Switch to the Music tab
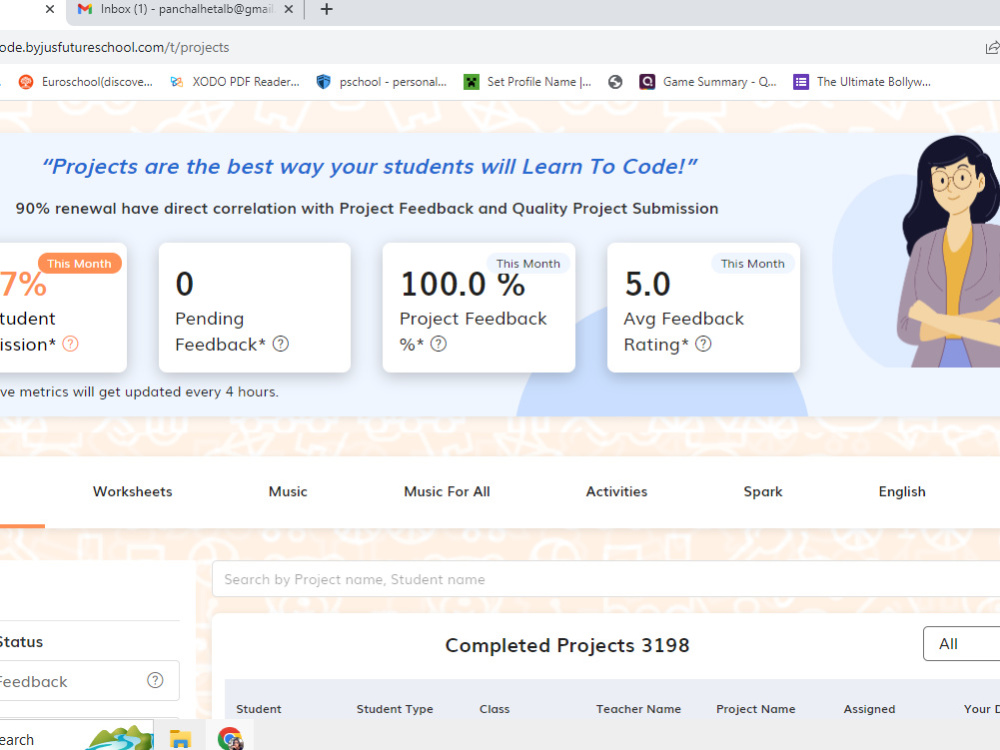 288,492
